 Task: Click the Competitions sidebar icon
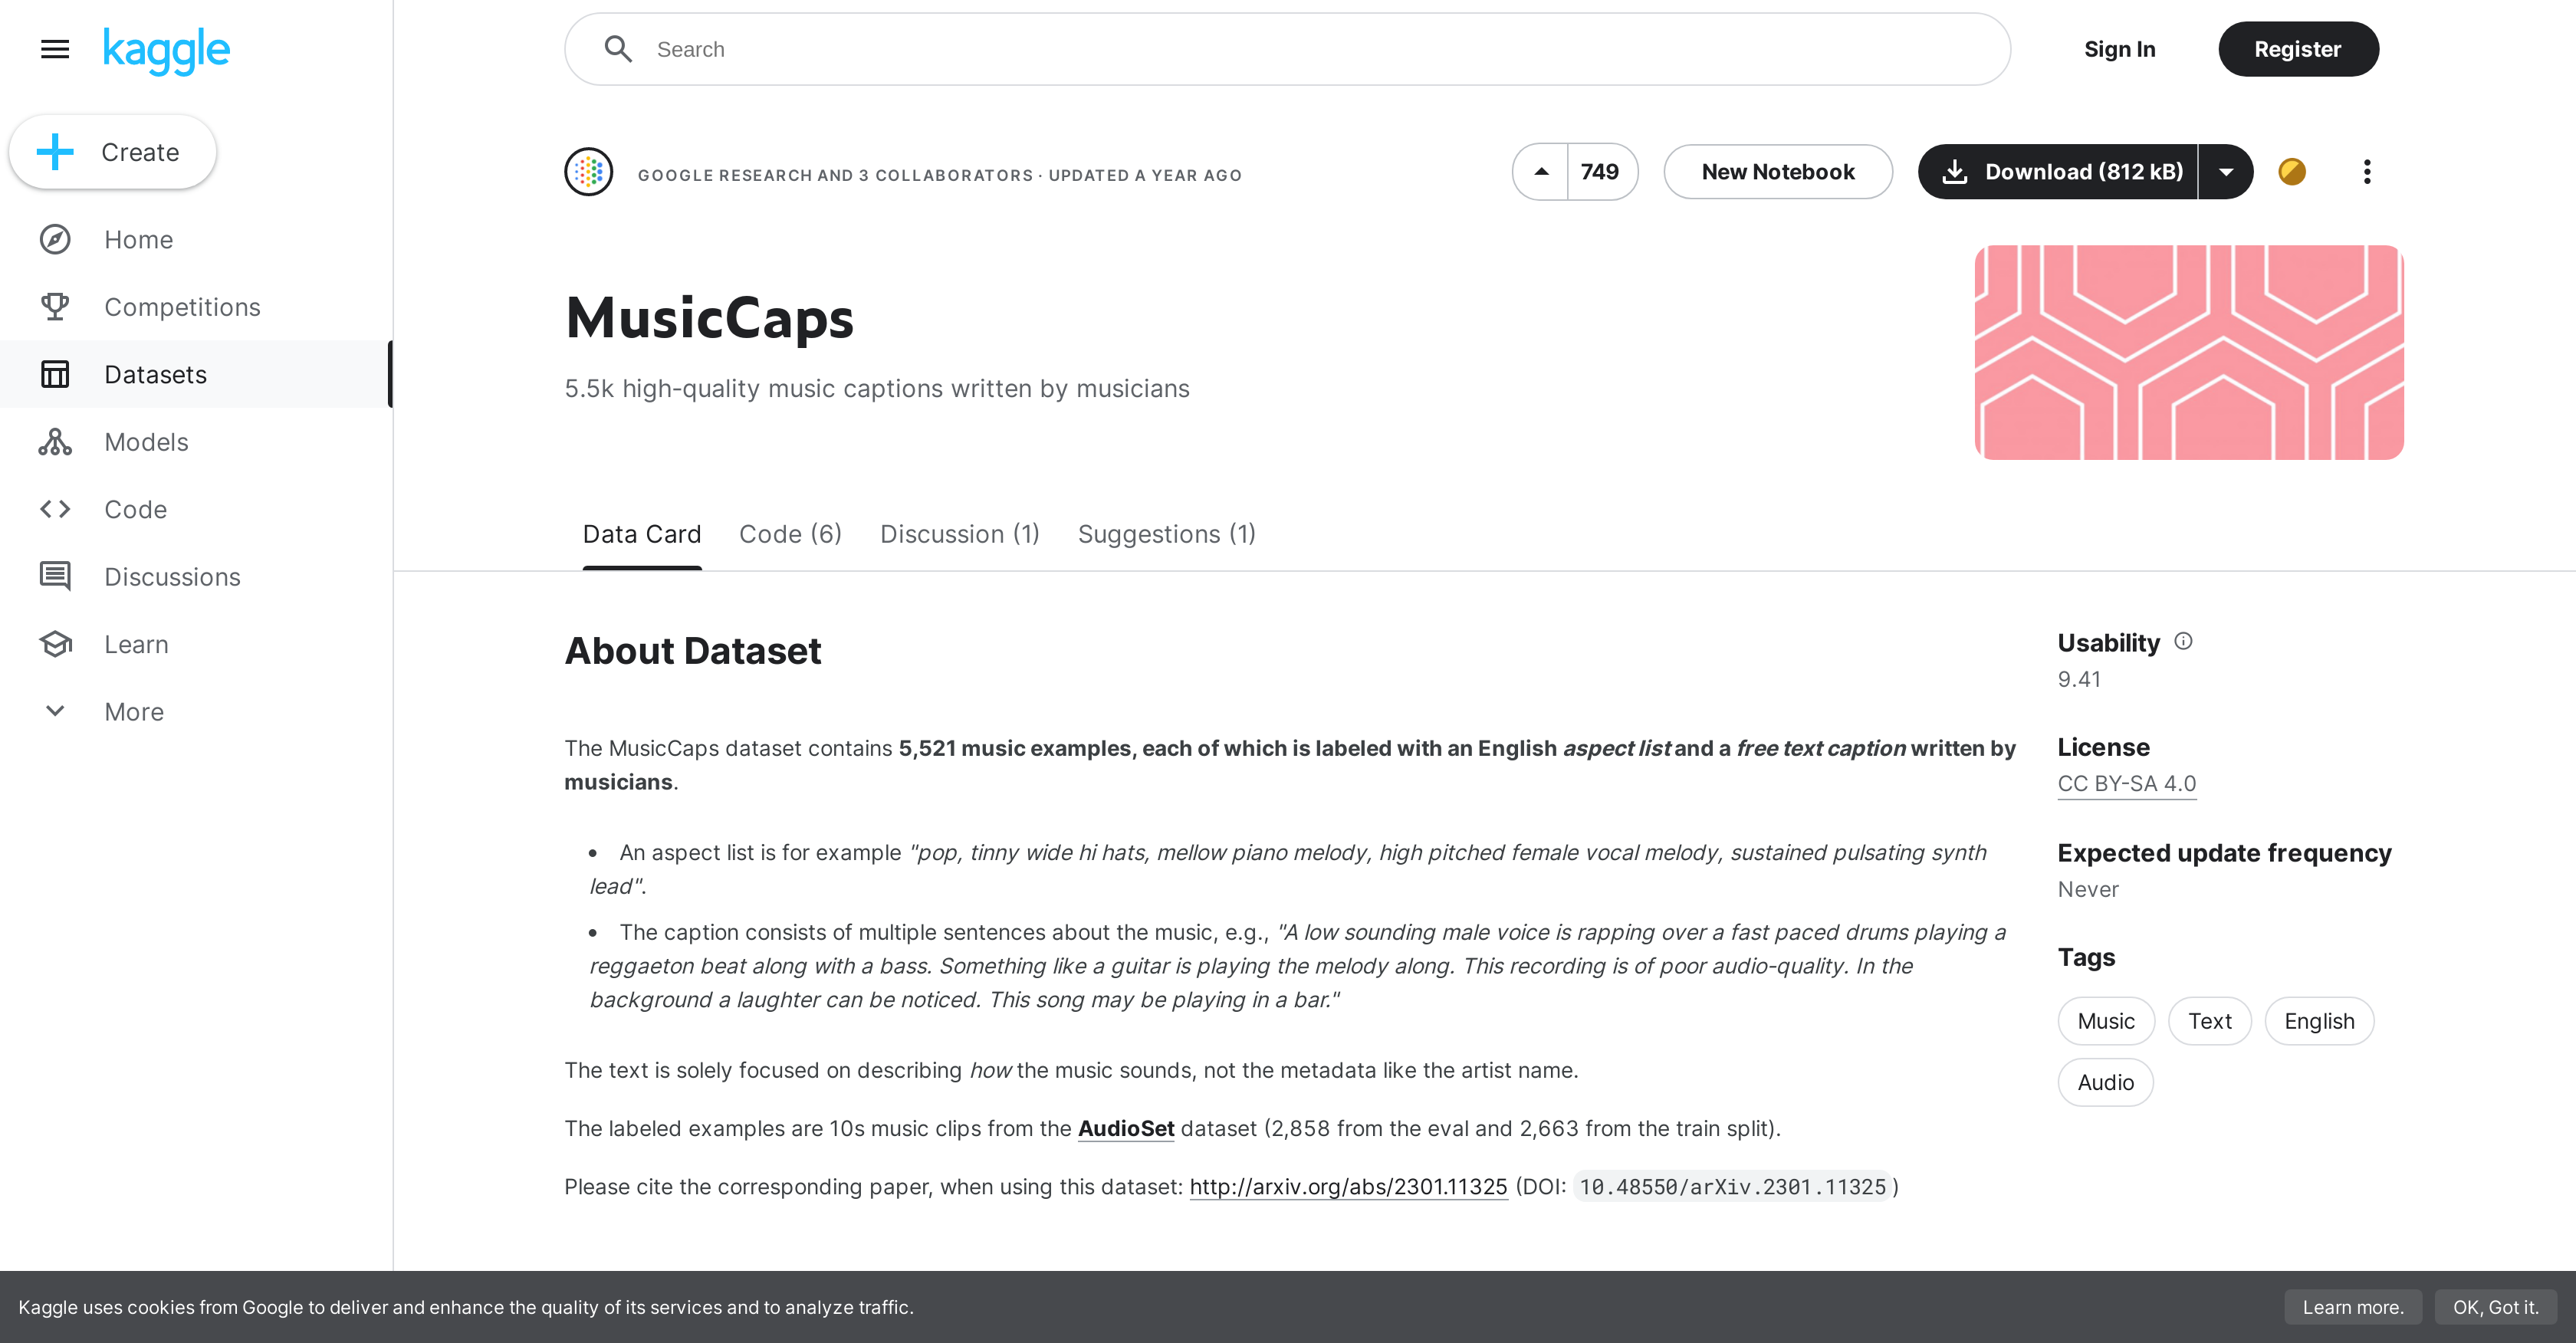point(54,307)
